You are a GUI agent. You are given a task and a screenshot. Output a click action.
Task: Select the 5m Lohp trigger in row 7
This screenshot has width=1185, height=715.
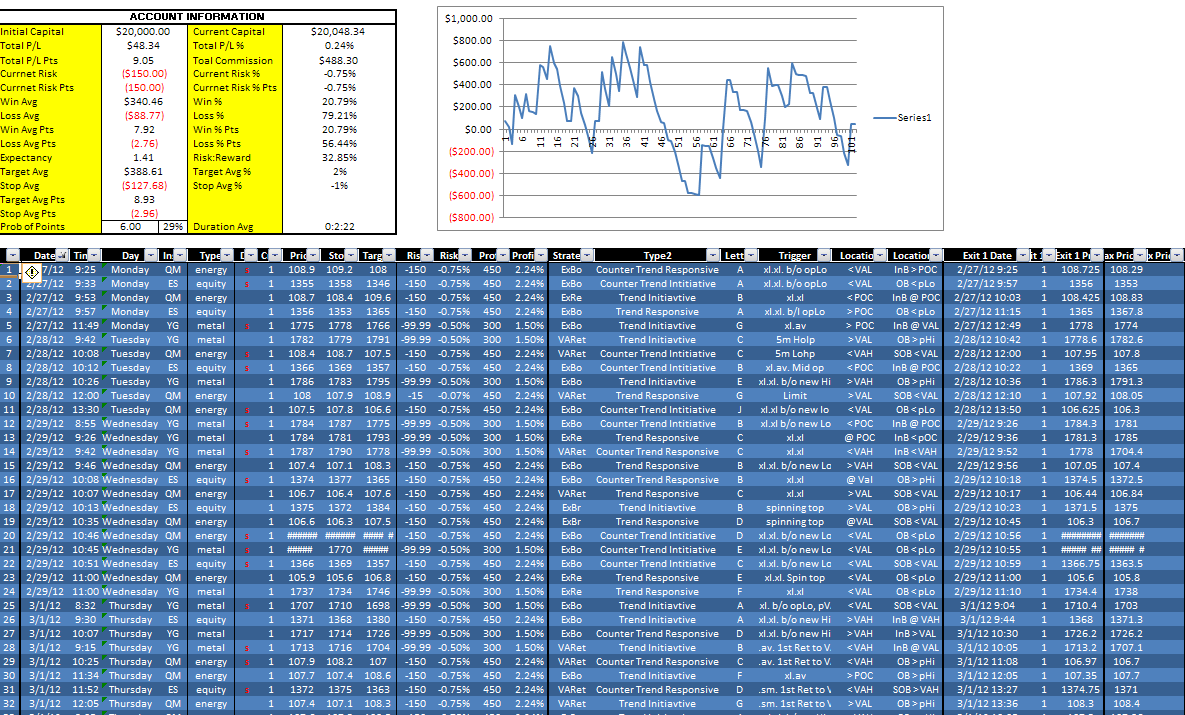click(794, 354)
